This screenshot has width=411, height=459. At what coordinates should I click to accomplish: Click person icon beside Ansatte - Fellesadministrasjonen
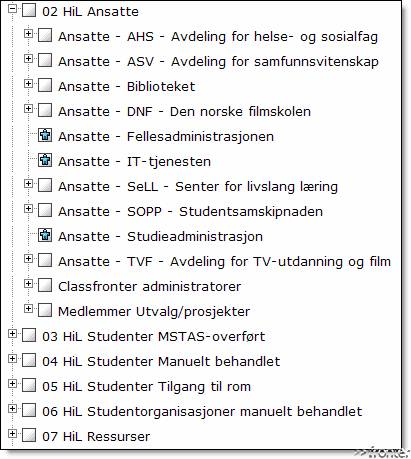[45, 135]
